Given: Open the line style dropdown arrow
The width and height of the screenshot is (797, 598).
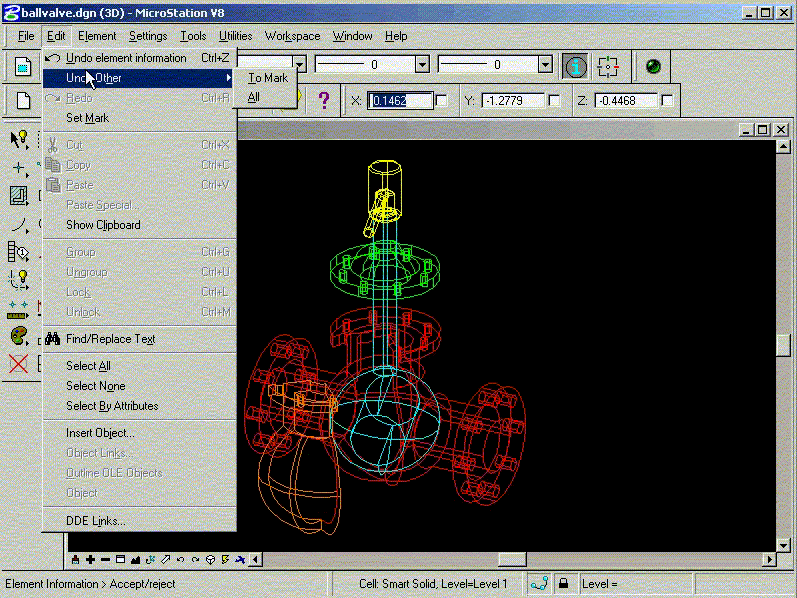Looking at the screenshot, I should 422,65.
